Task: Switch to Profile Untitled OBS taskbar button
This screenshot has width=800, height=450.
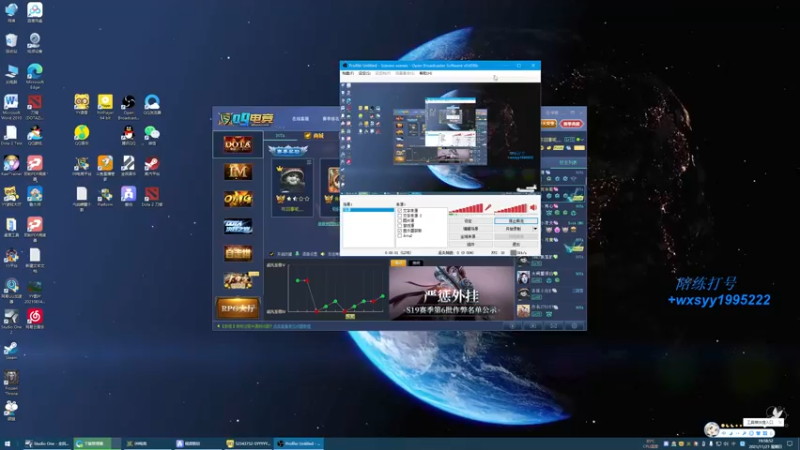Action: click(x=299, y=443)
